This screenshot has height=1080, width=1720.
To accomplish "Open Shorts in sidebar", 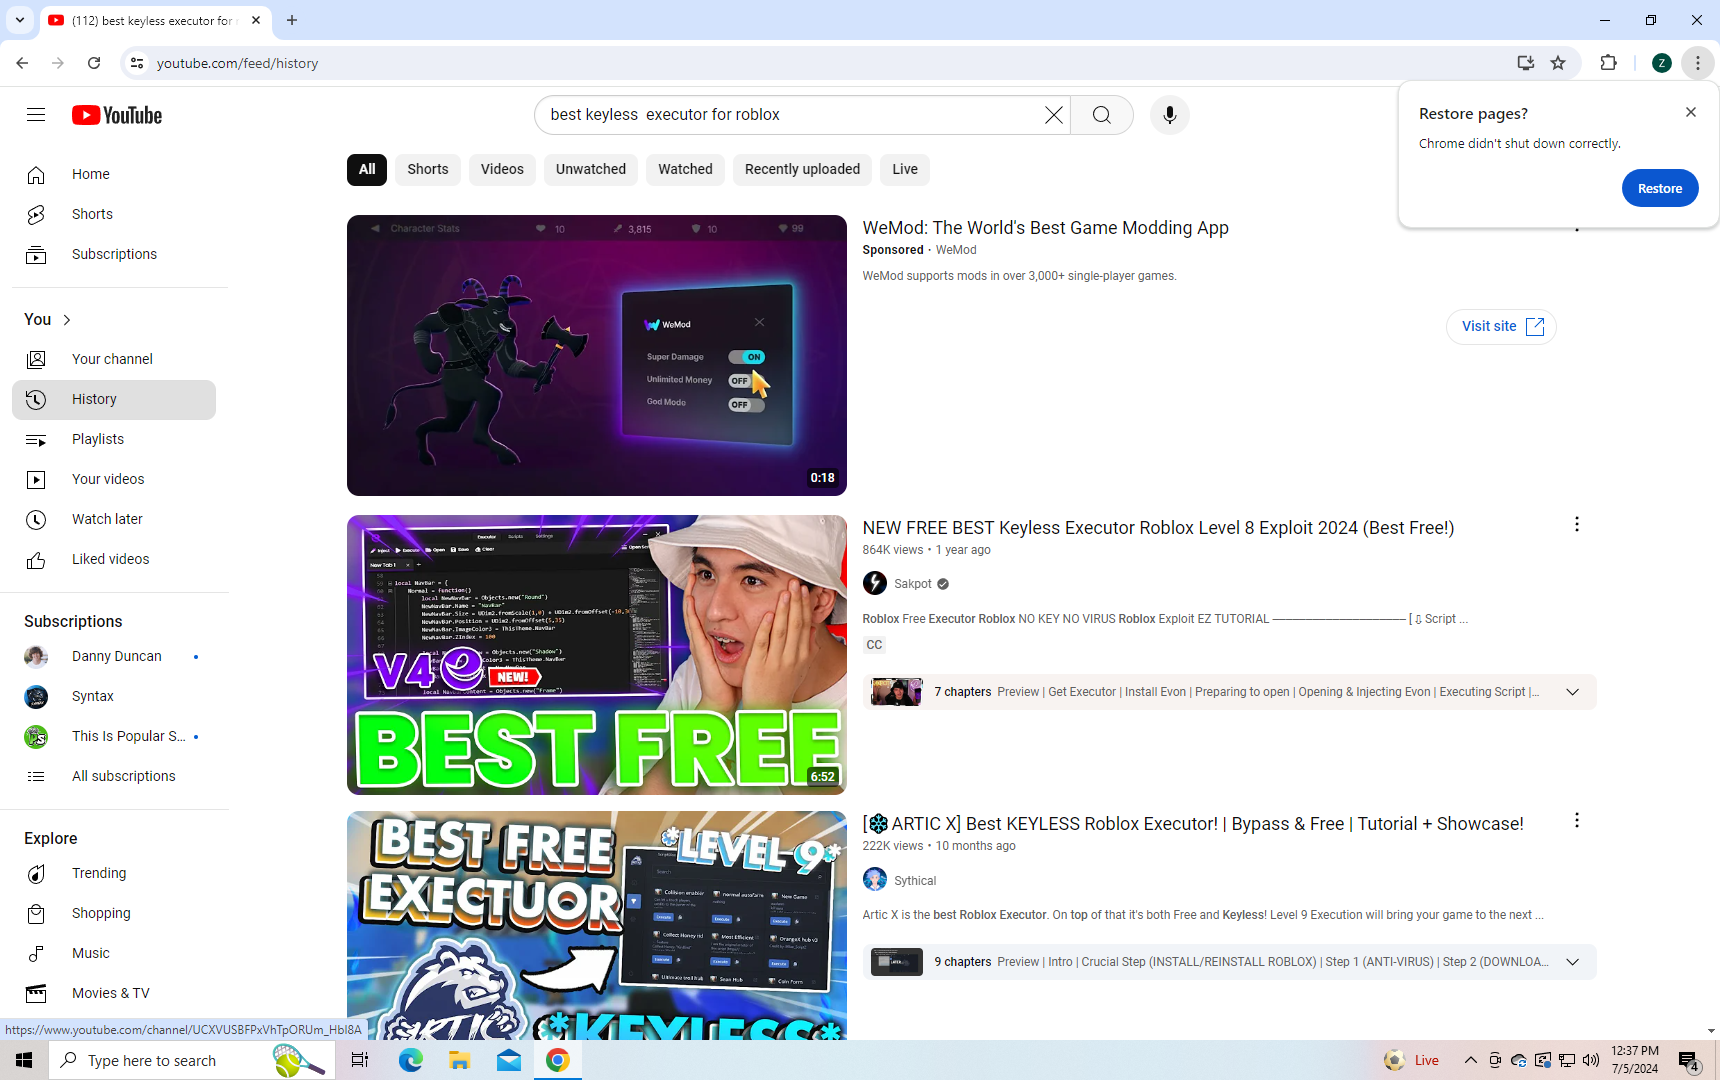I will [114, 214].
